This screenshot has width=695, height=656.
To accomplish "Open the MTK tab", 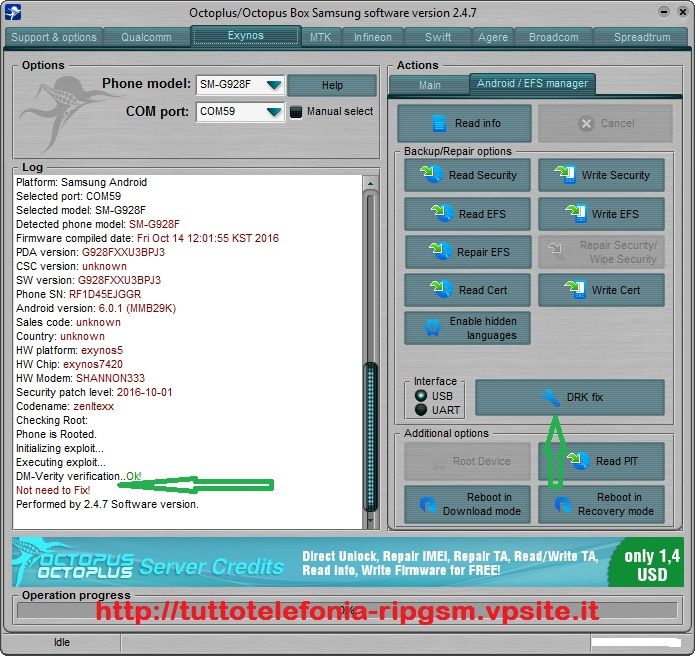I will [320, 37].
